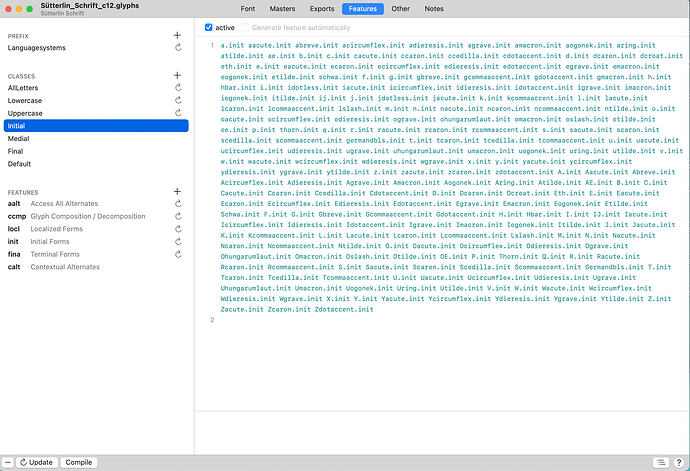
Task: Select the init Initial Forms feature
Action: pyautogui.click(x=96, y=242)
